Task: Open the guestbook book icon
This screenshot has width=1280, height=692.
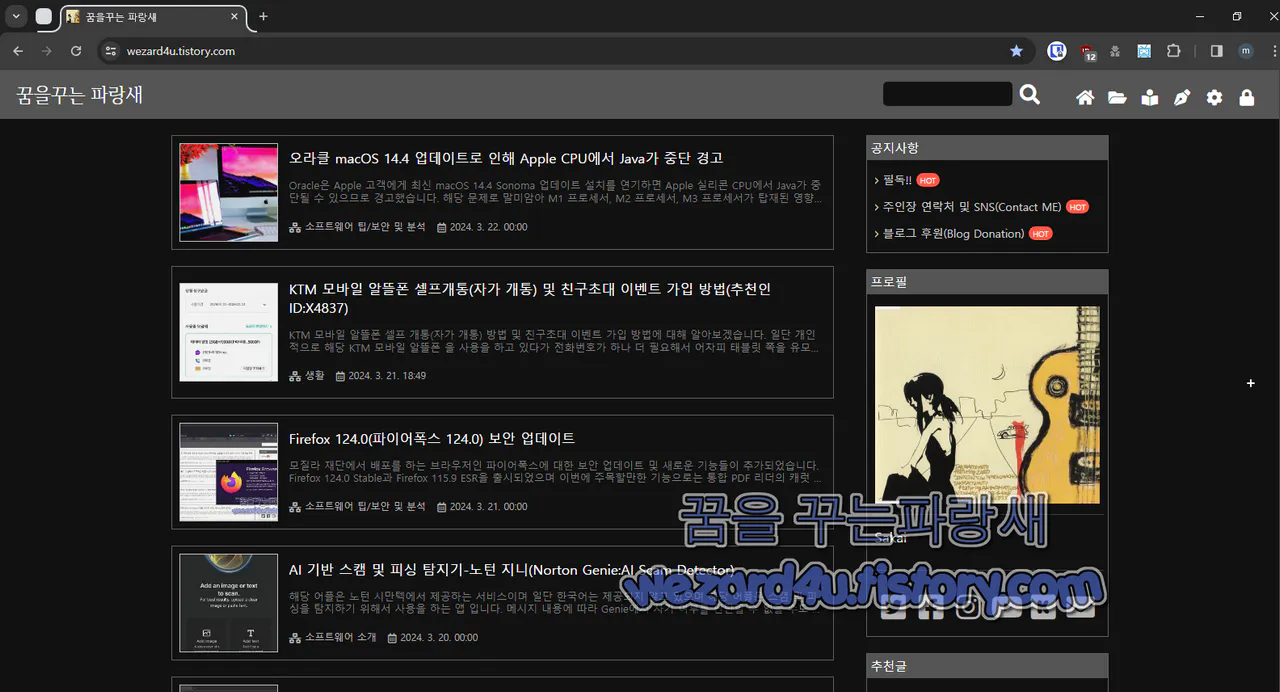Action: click(1149, 97)
